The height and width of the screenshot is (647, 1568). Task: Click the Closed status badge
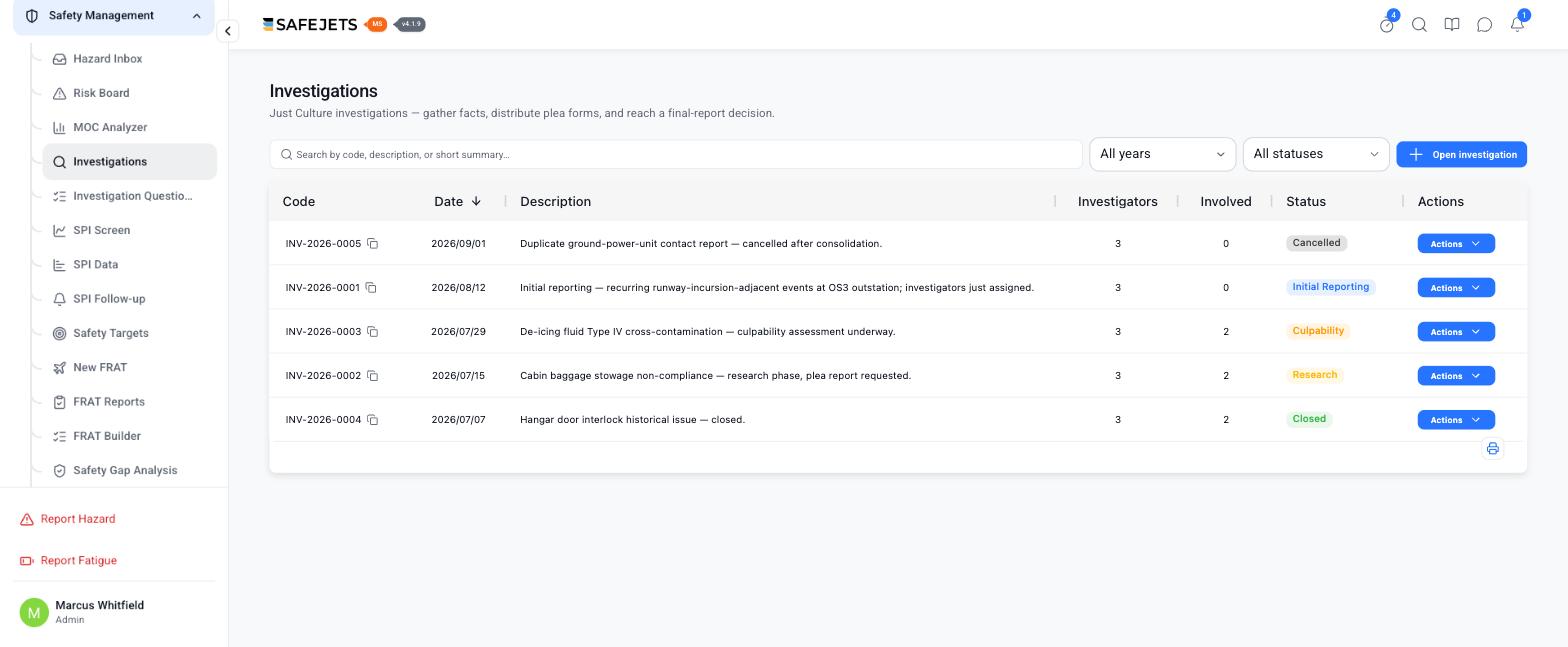tap(1308, 419)
